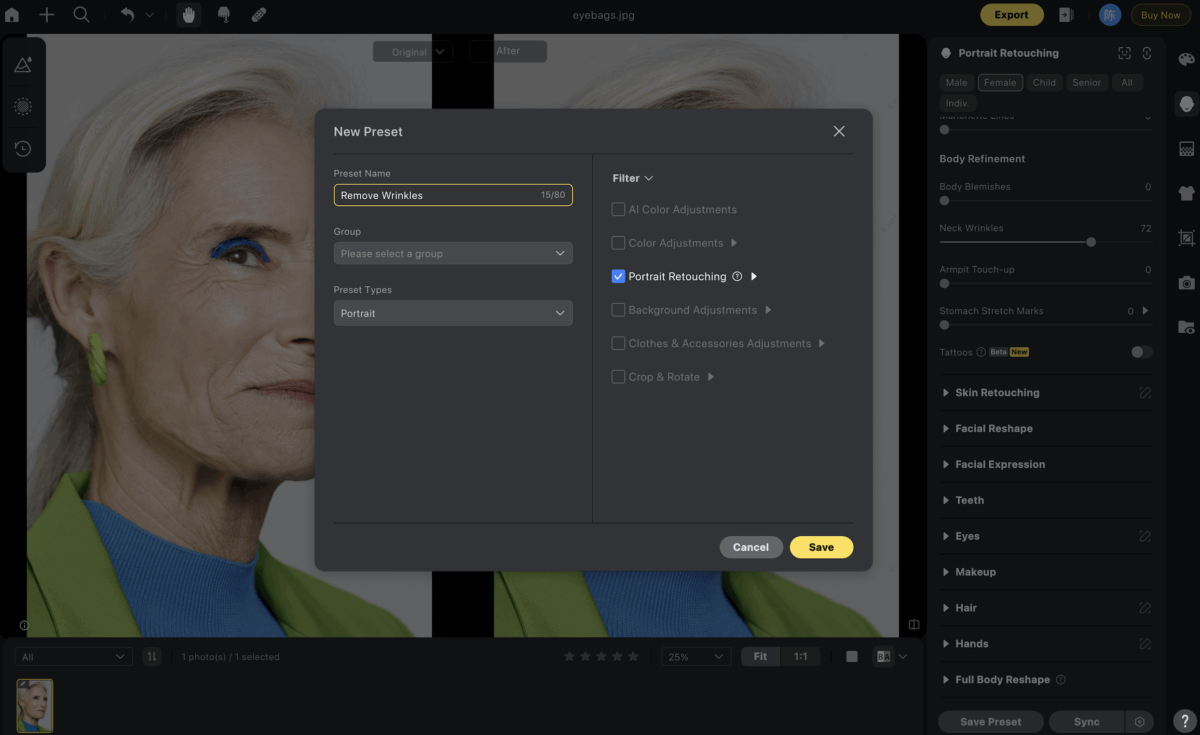This screenshot has height=735, width=1200.
Task: Close the New Preset dialog
Action: 839,132
